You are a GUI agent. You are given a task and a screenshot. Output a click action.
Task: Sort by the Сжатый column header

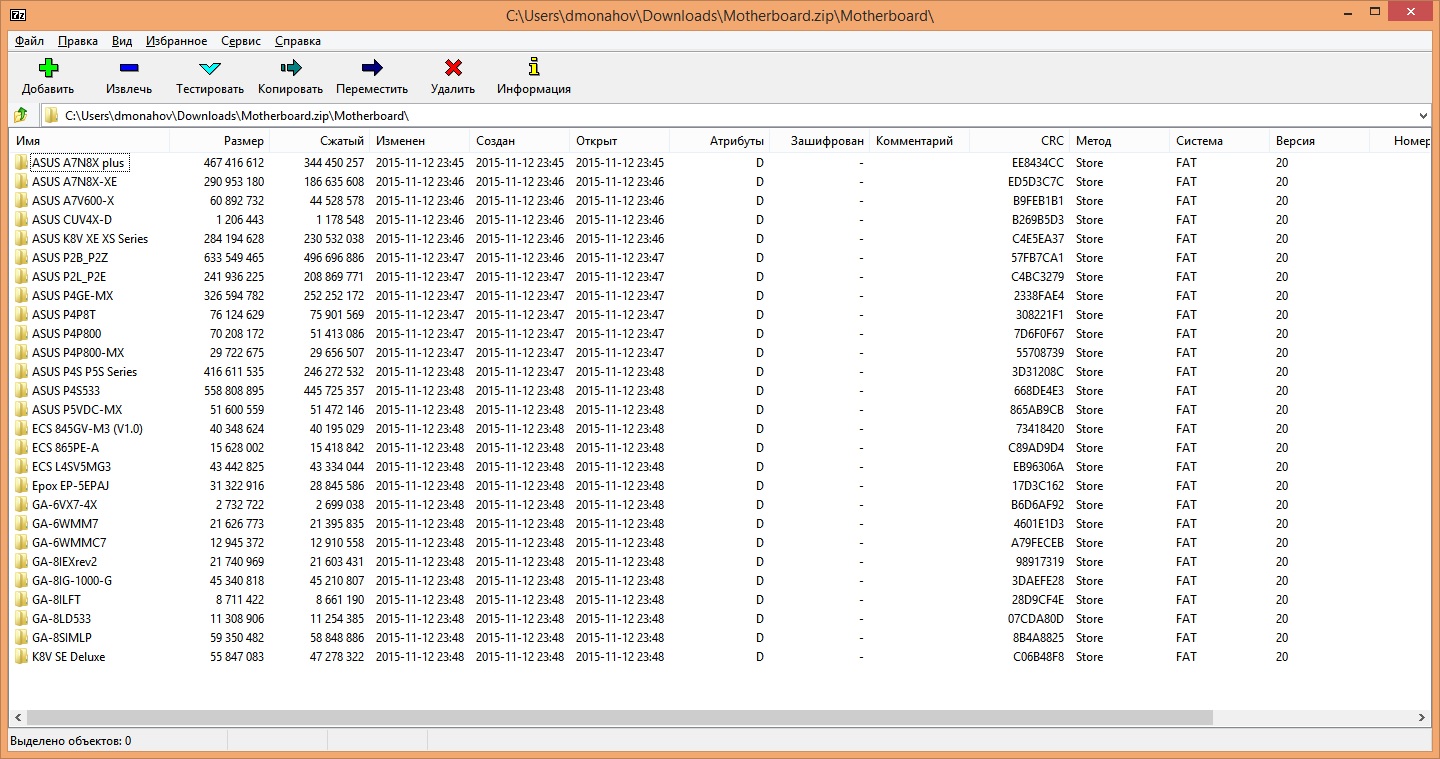tap(320, 141)
